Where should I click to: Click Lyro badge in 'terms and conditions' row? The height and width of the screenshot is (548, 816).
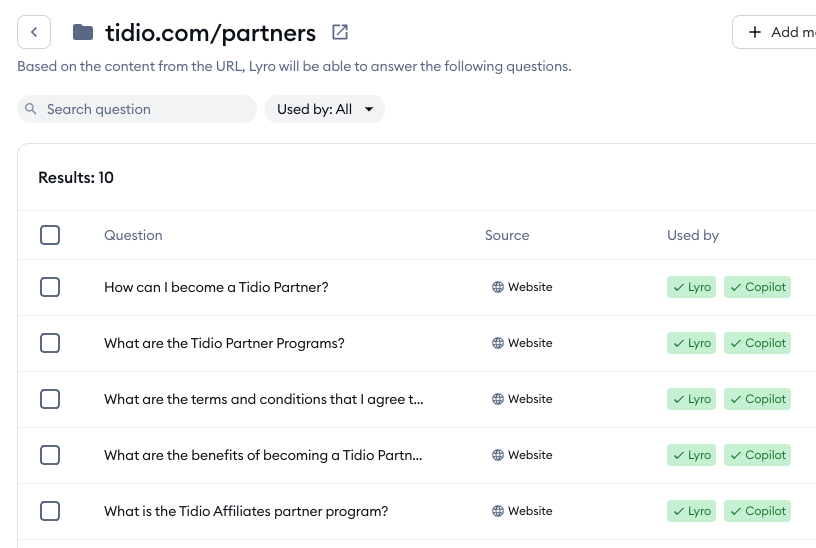(x=692, y=399)
